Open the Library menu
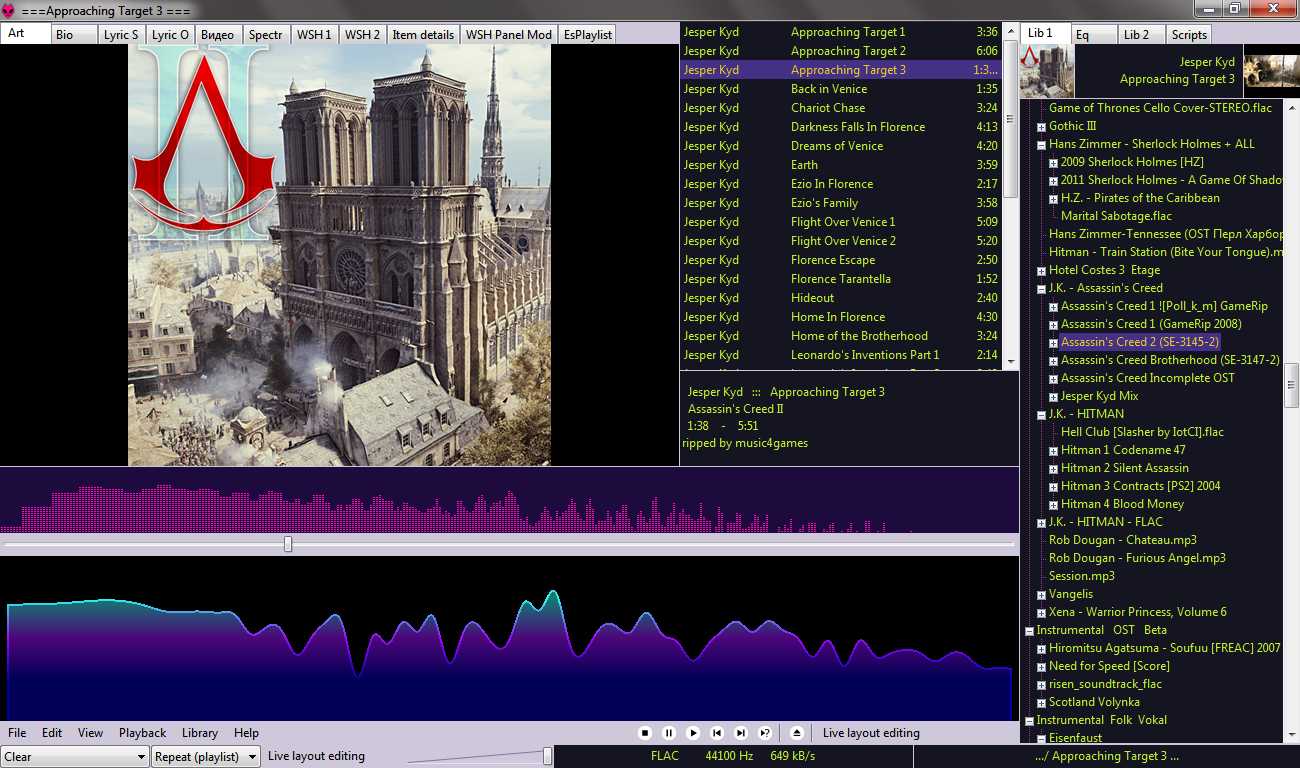The width and height of the screenshot is (1300, 768). point(200,733)
